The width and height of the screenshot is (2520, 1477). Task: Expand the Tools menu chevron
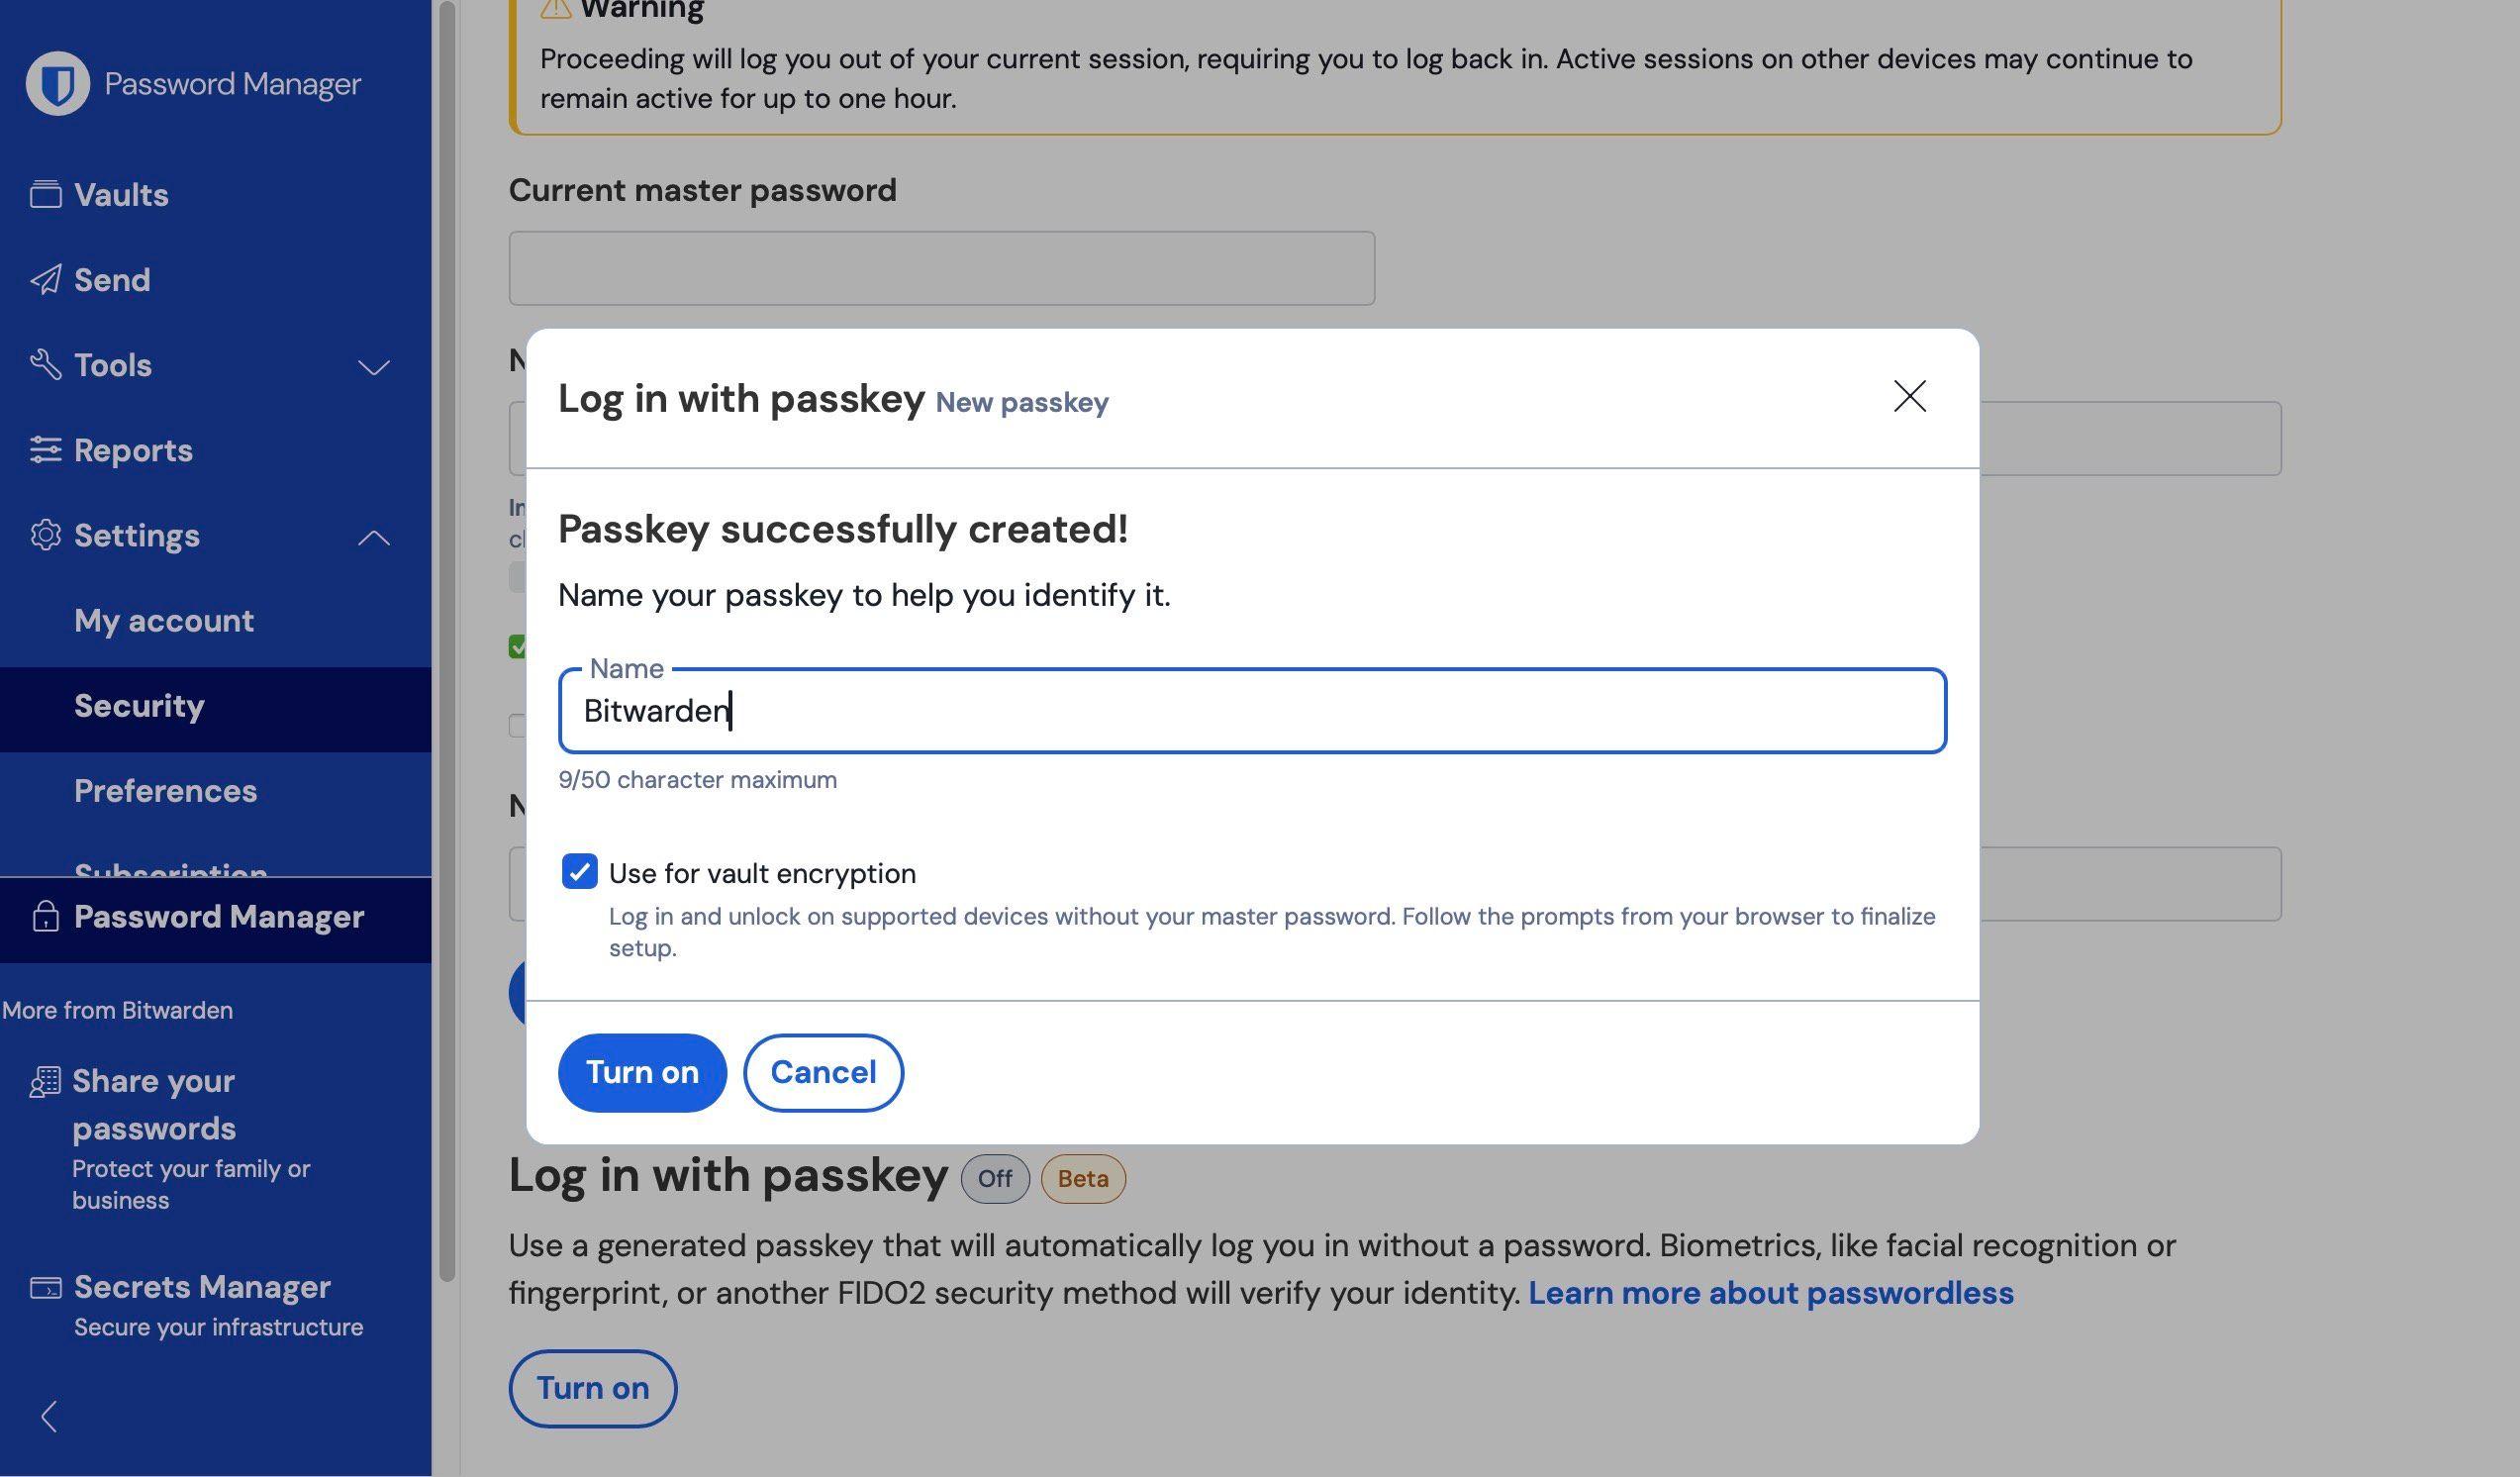[374, 367]
